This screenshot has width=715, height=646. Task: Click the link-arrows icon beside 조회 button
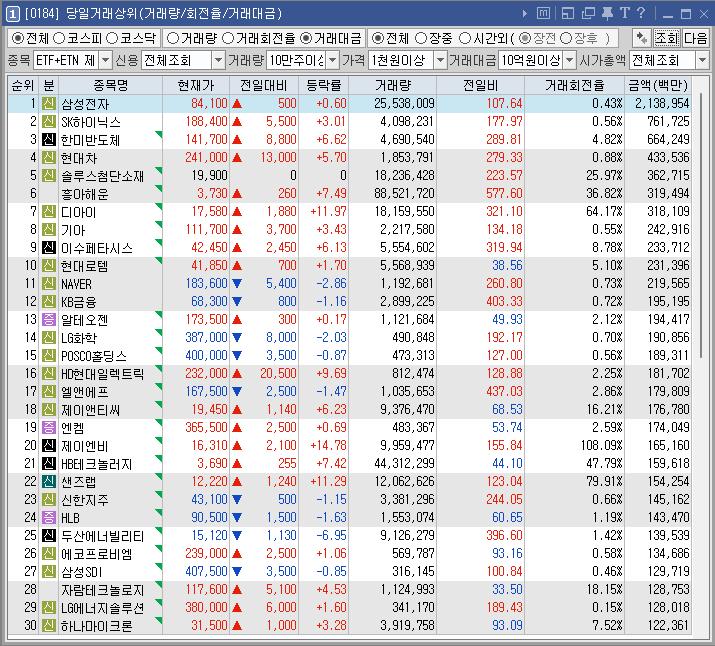(x=642, y=38)
